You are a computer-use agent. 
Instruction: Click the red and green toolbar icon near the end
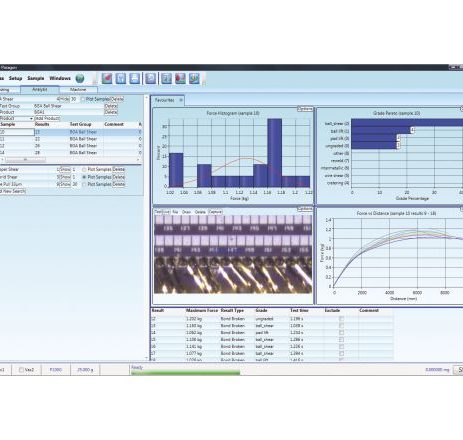pos(180,79)
